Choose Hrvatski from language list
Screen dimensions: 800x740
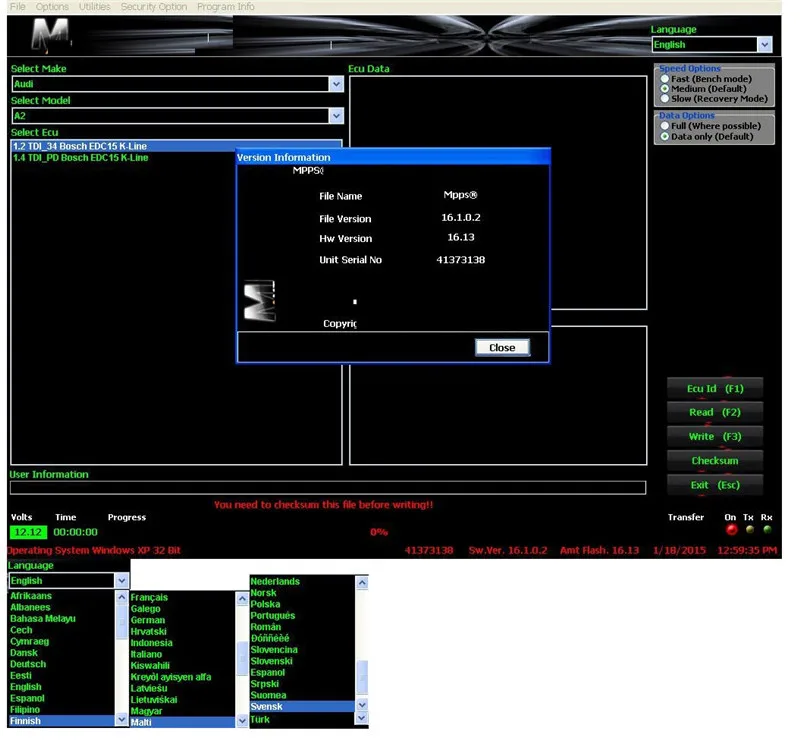(148, 632)
